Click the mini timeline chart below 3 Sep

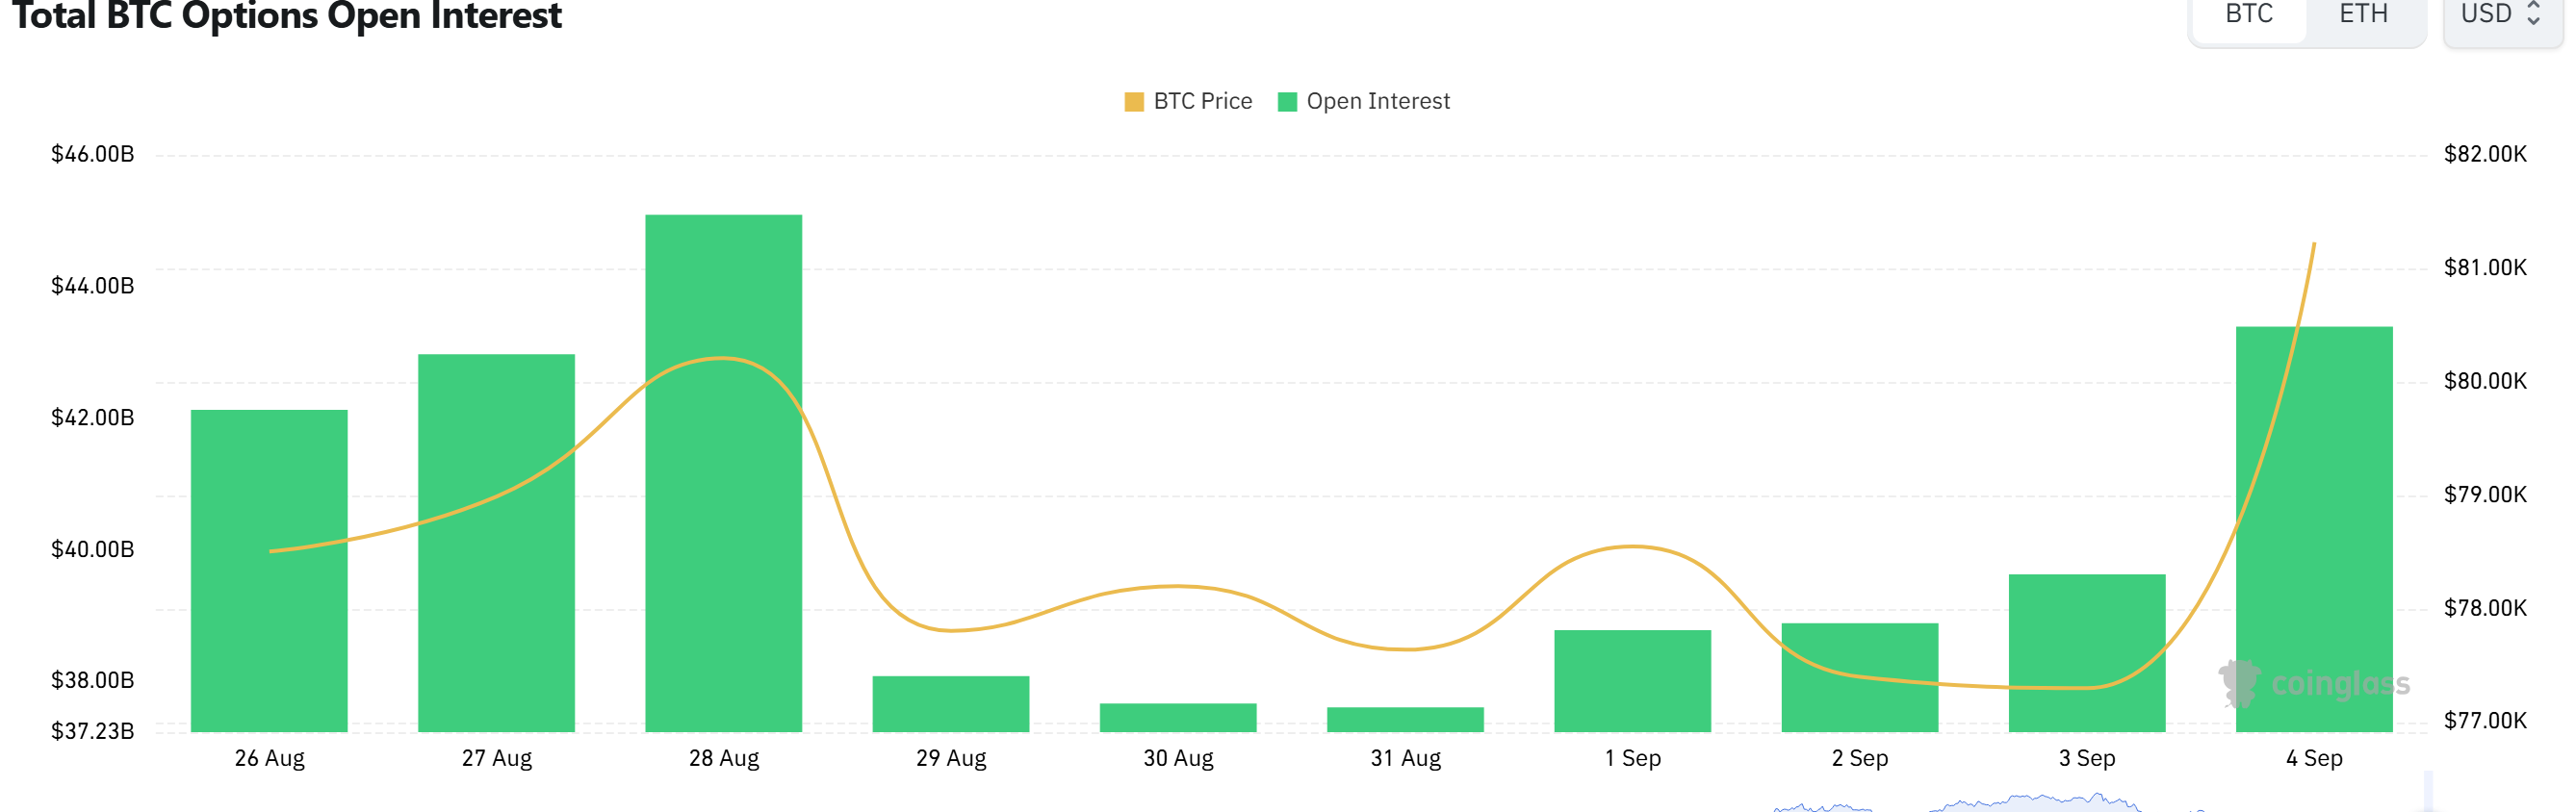(2035, 802)
